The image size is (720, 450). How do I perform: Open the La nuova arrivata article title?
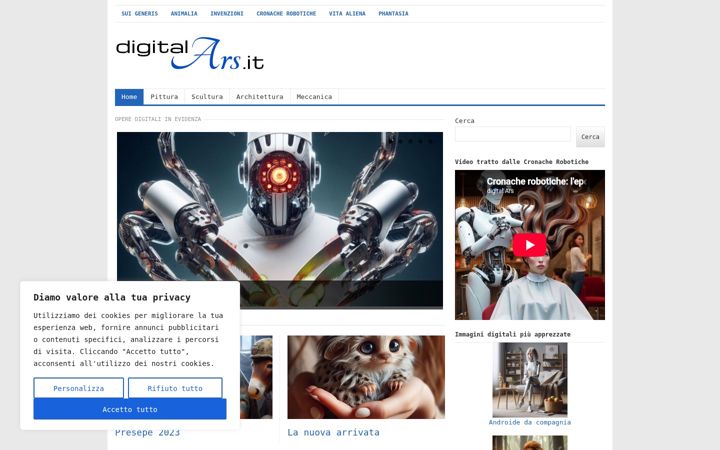[333, 433]
